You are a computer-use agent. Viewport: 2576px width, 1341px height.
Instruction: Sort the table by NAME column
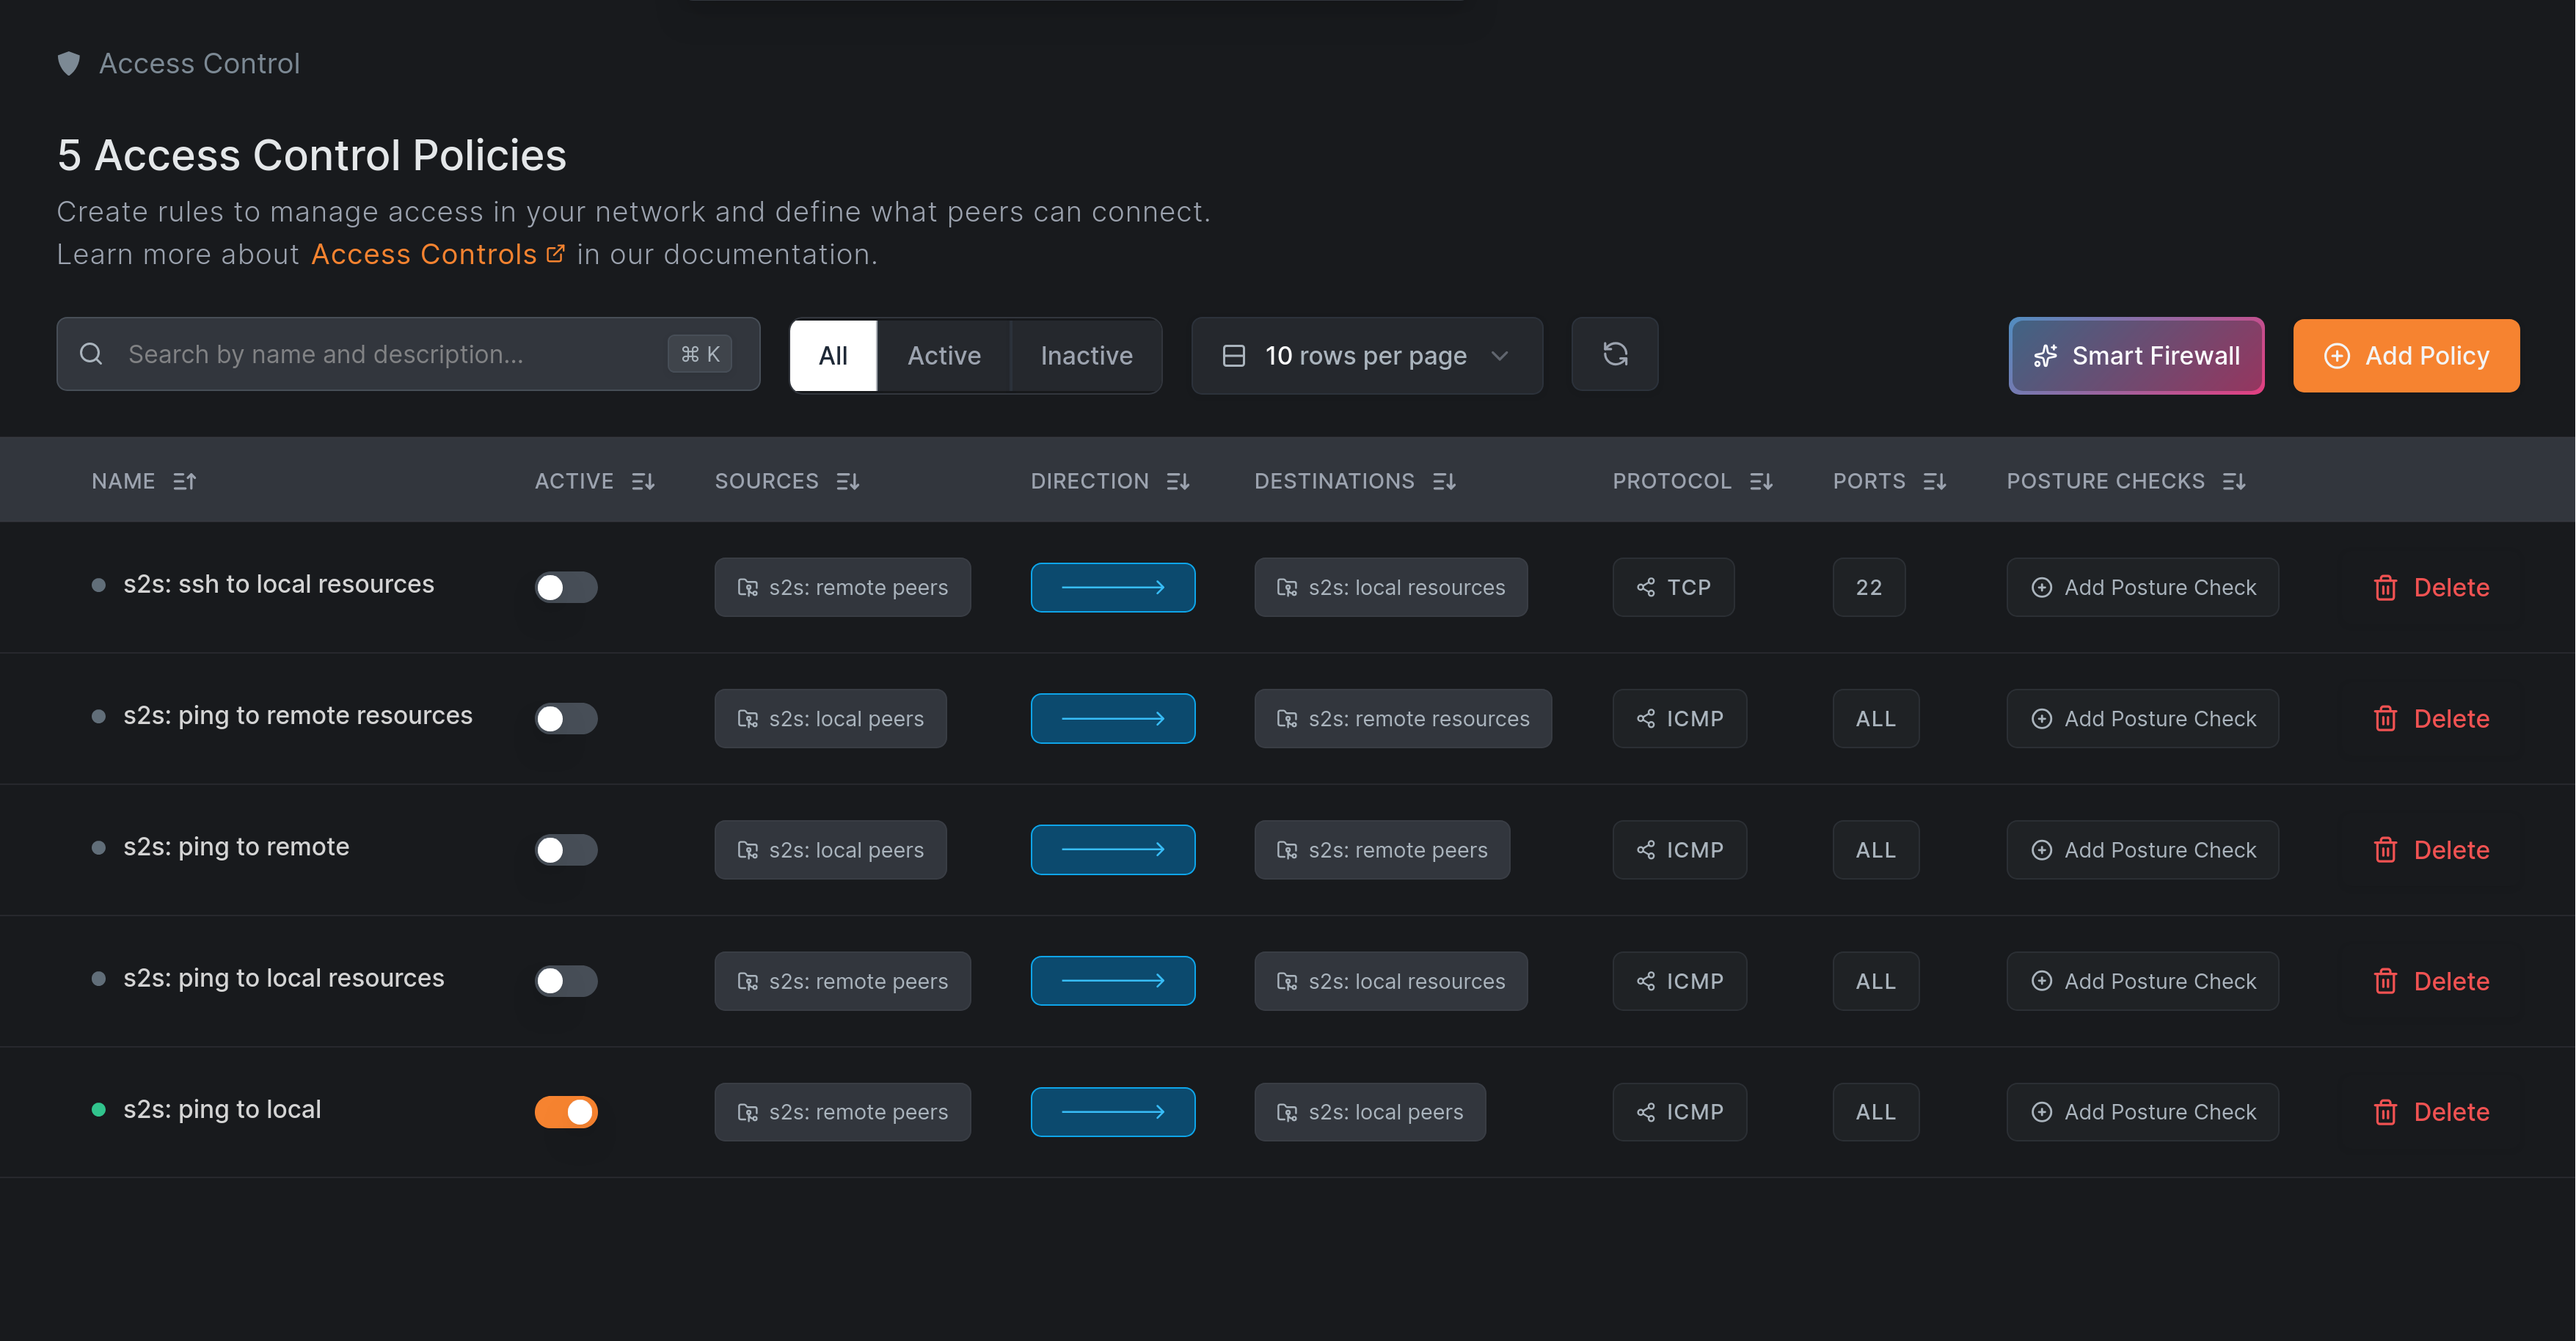184,481
